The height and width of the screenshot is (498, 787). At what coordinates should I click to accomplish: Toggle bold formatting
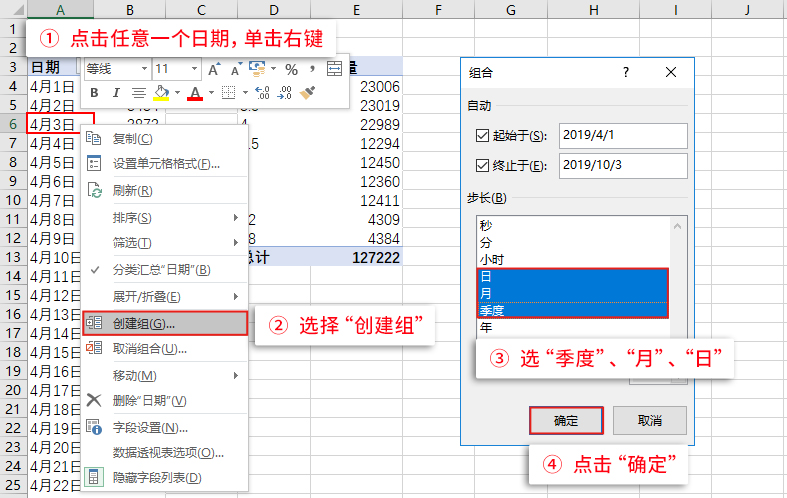[x=94, y=93]
